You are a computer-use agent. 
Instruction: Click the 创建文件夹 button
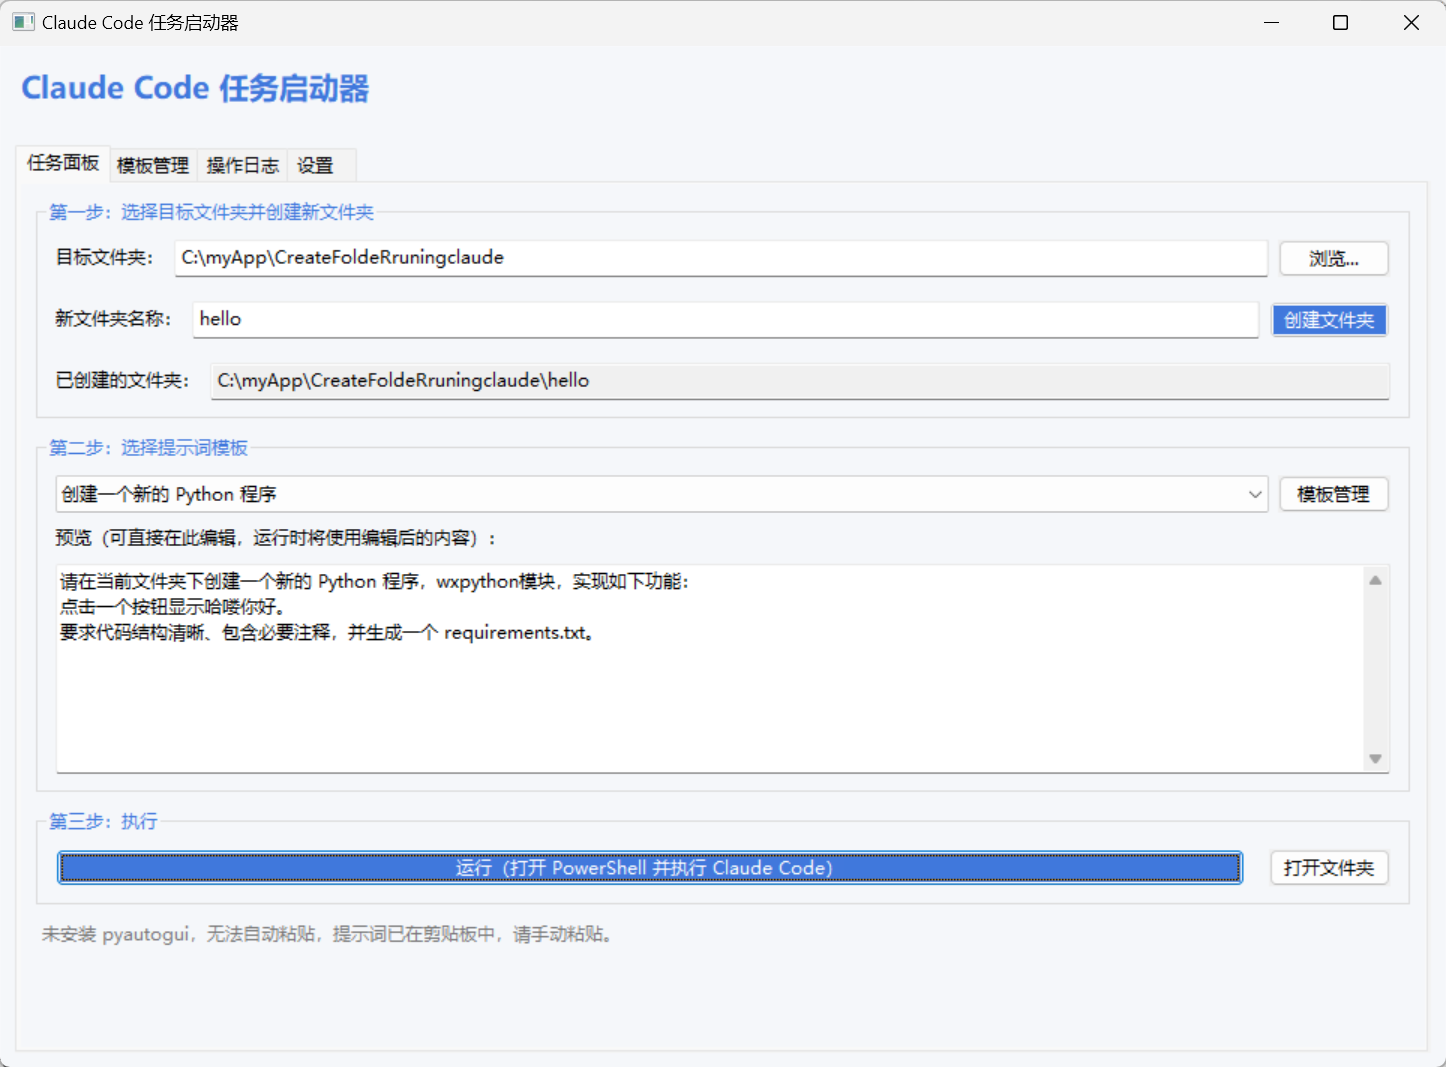[x=1329, y=320]
